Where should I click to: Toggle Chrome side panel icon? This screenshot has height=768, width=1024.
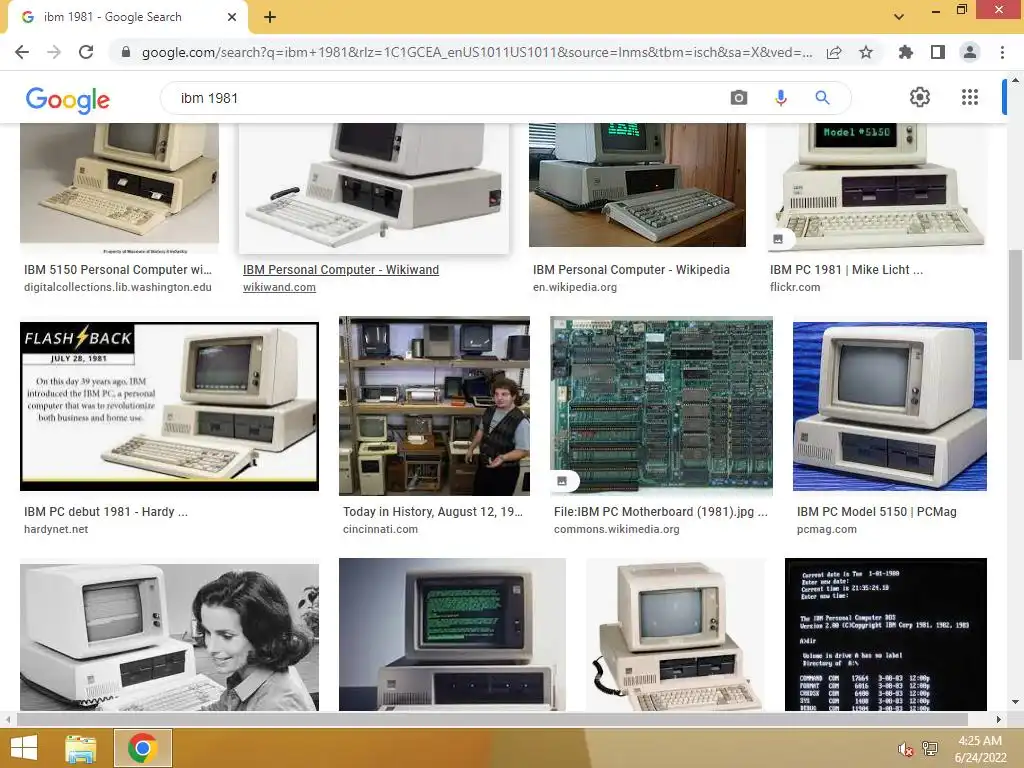pyautogui.click(x=938, y=52)
